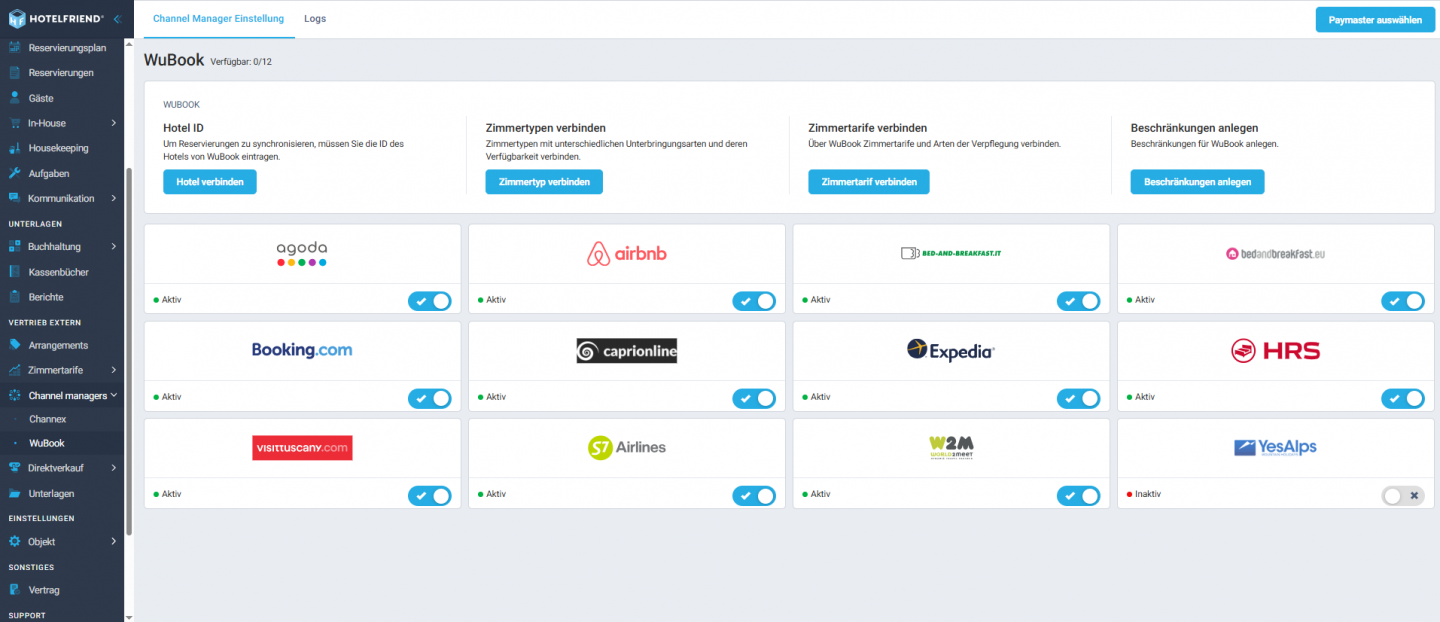Viewport: 1440px width, 622px height.
Task: Deactivate the Expedia channel switch
Action: (x=1078, y=398)
